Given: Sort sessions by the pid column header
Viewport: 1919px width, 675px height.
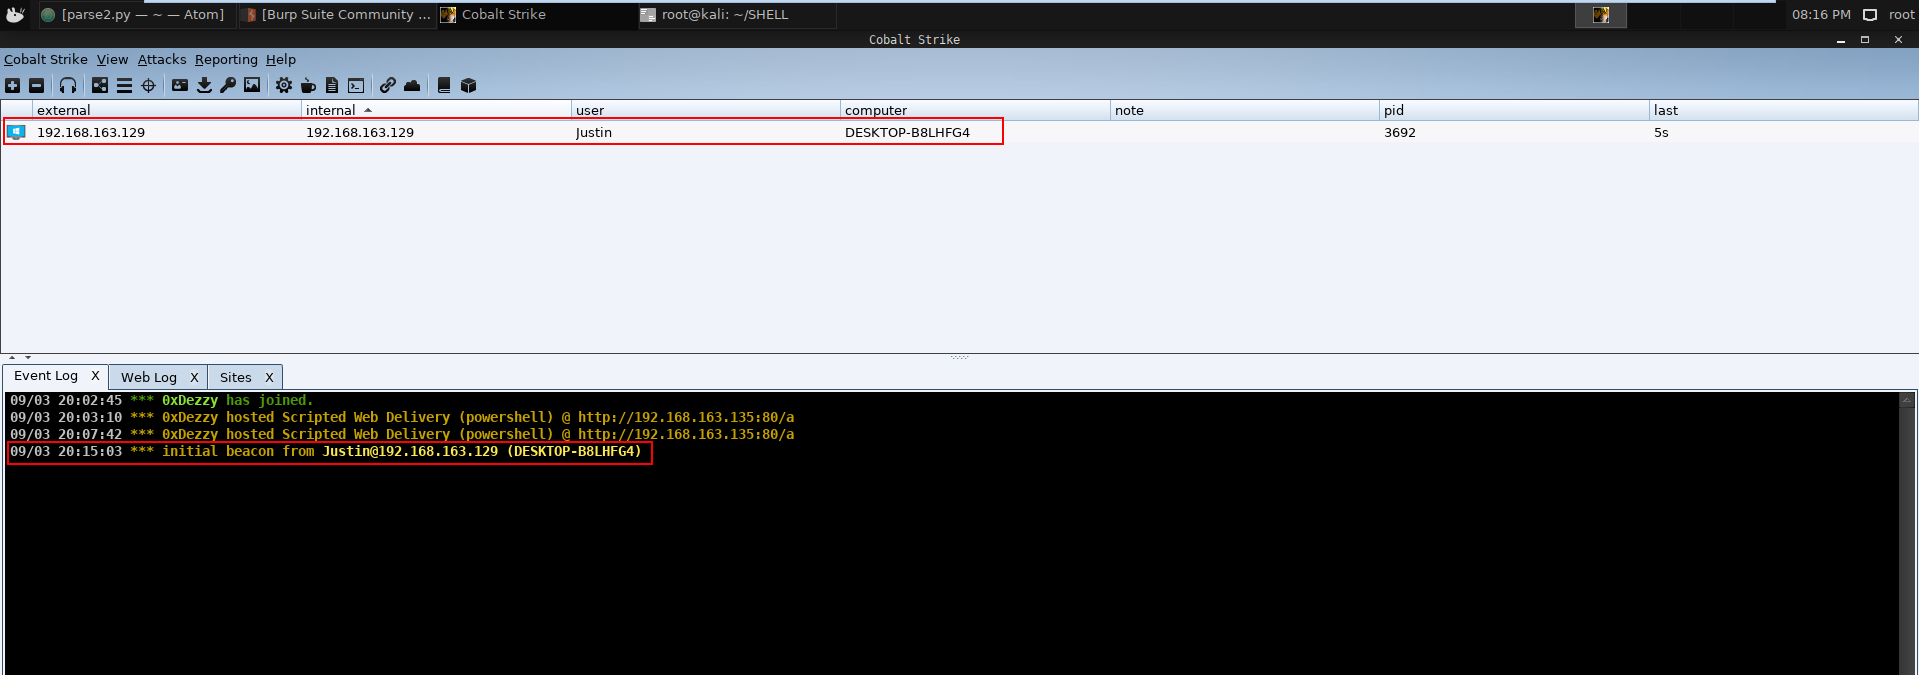Looking at the screenshot, I should (1514, 110).
